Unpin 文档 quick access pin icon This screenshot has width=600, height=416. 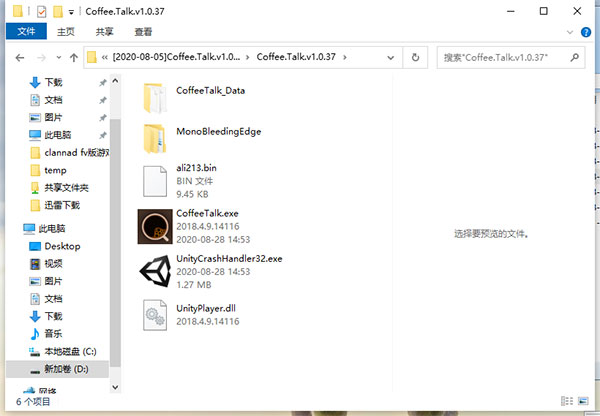103,100
